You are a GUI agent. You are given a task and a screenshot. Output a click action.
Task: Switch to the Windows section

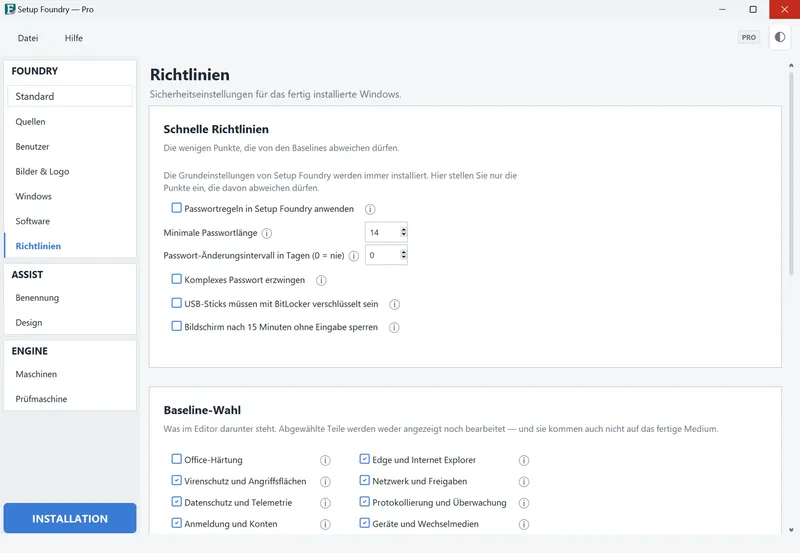(x=70, y=196)
